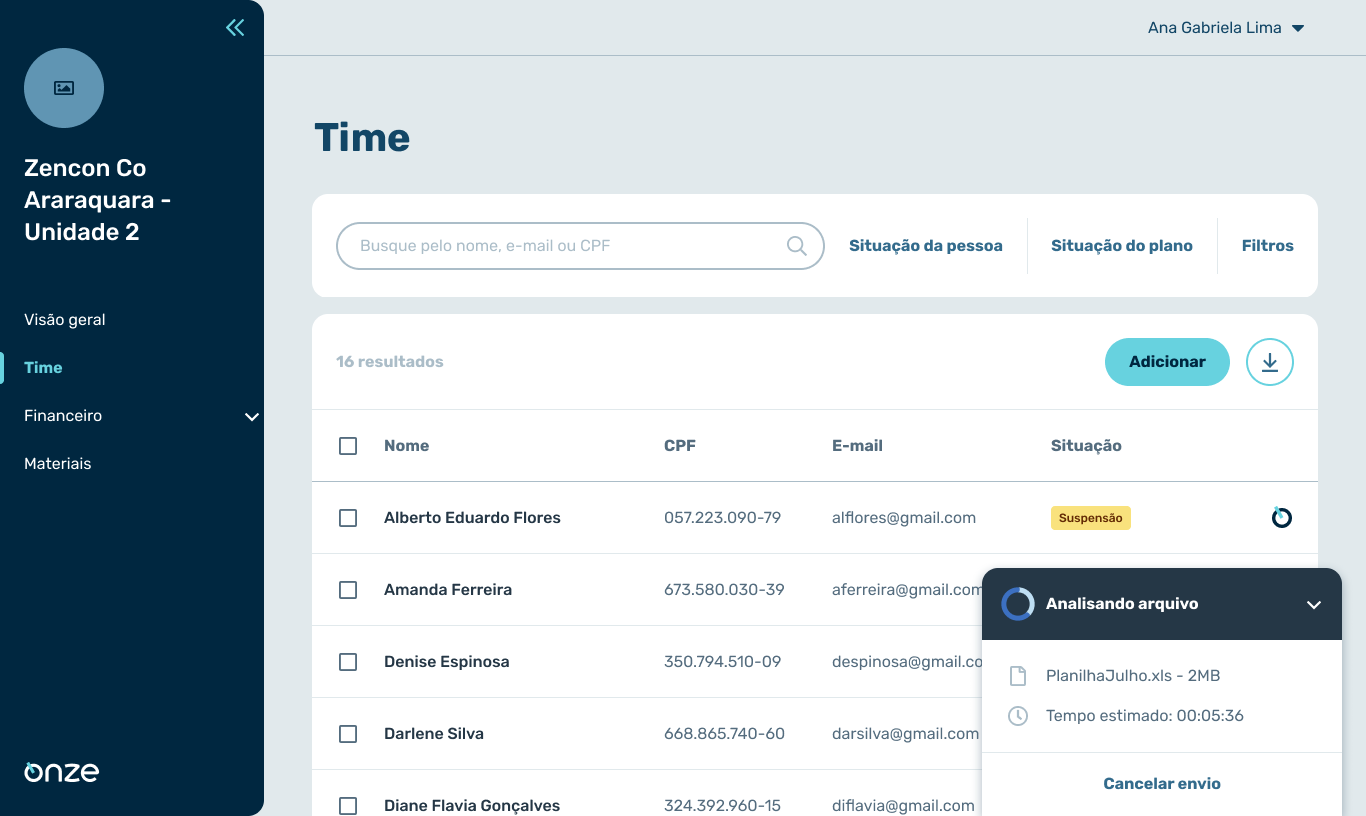Screen dimensions: 1366x816
Task: Collapse the Analisando arquivo panel
Action: (x=1313, y=604)
